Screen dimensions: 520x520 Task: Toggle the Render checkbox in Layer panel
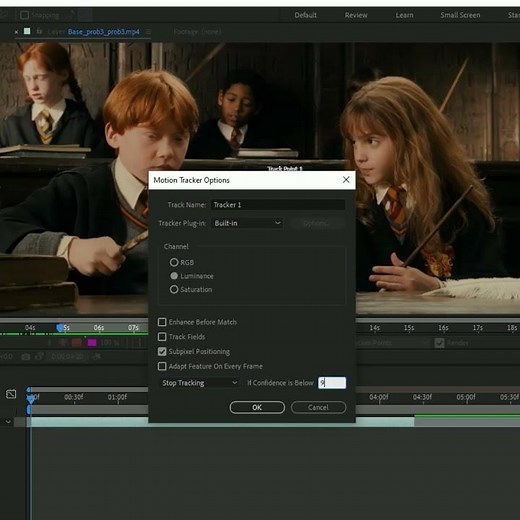pos(440,343)
